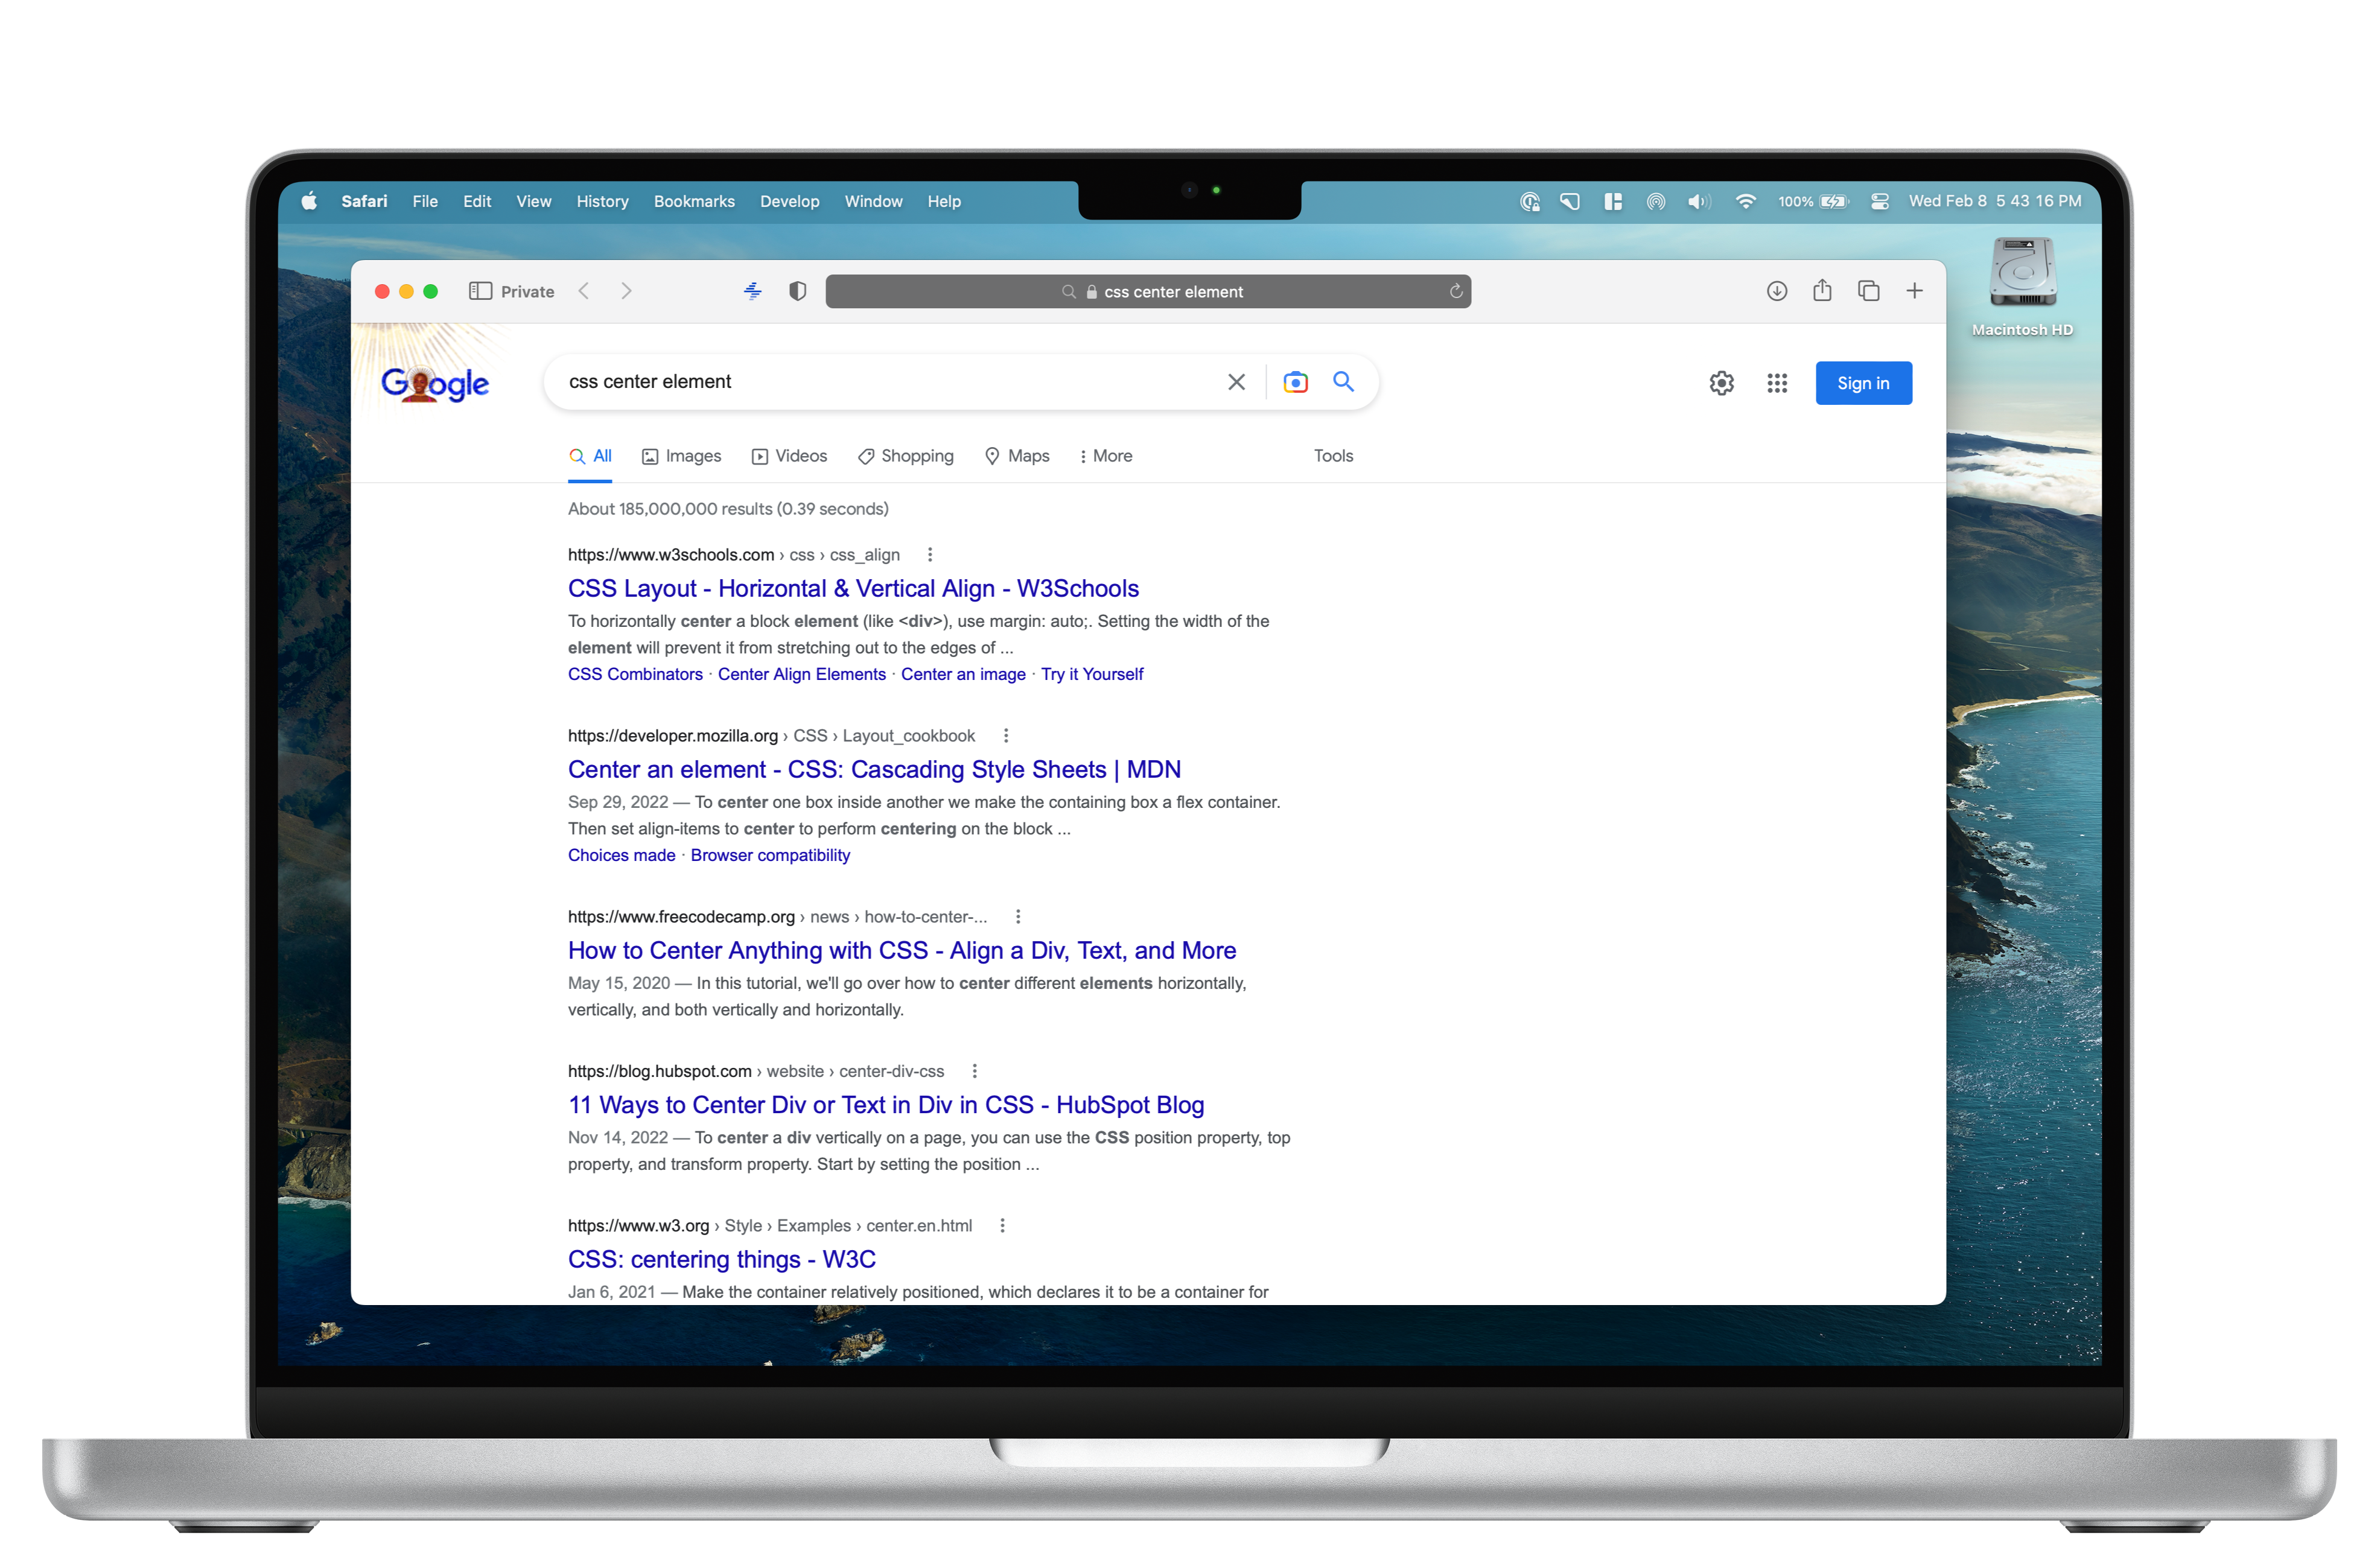The image size is (2380, 1547).
Task: Click the Sign in button
Action: (1863, 383)
